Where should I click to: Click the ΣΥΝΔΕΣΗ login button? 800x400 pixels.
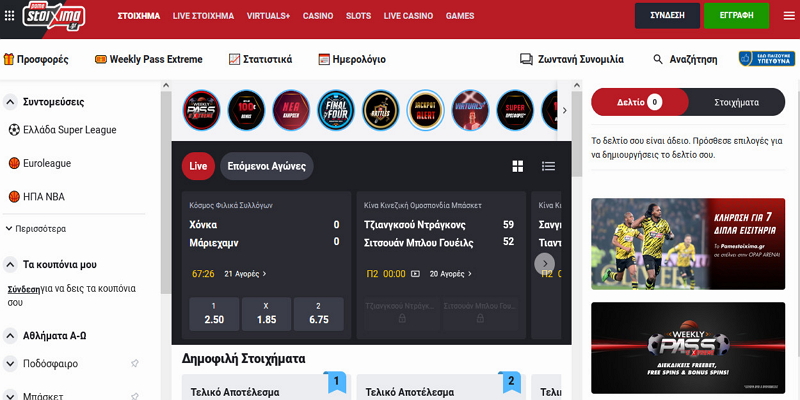667,16
